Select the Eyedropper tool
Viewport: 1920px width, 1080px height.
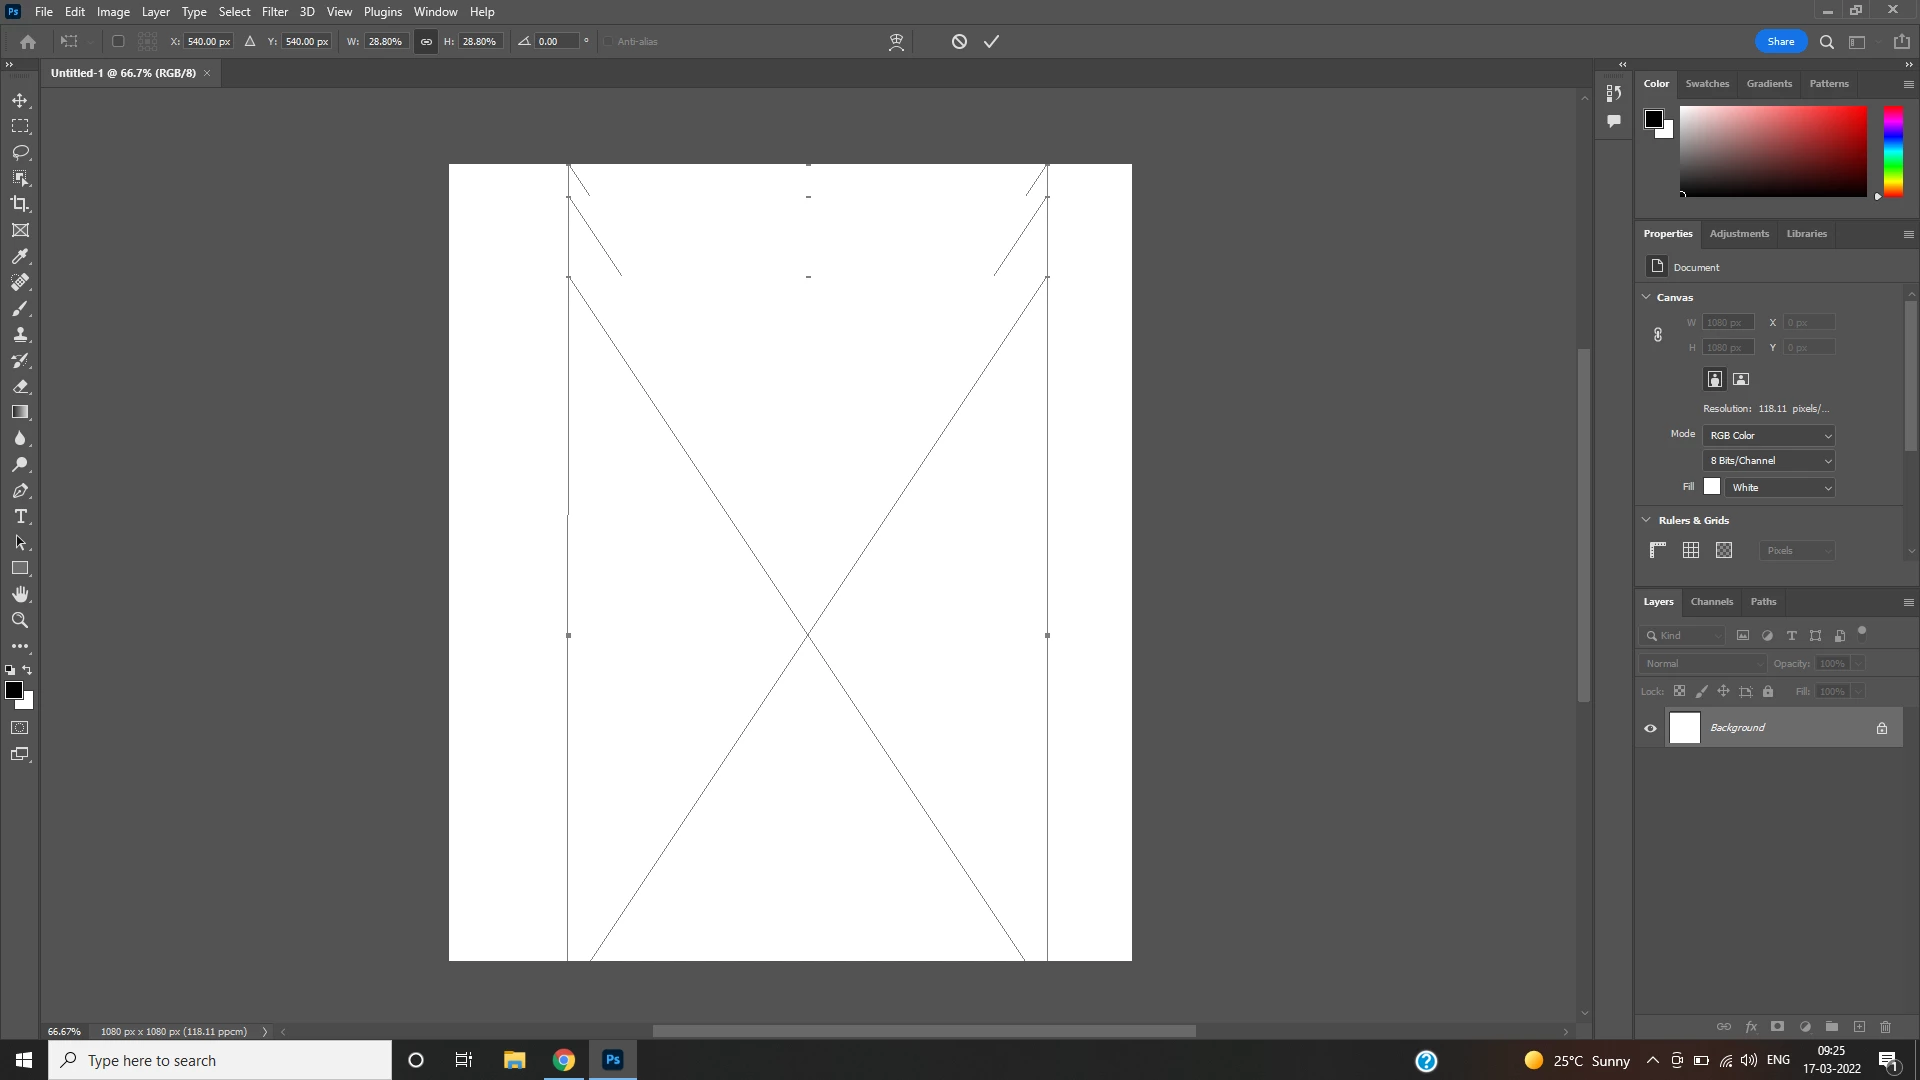pyautogui.click(x=20, y=256)
